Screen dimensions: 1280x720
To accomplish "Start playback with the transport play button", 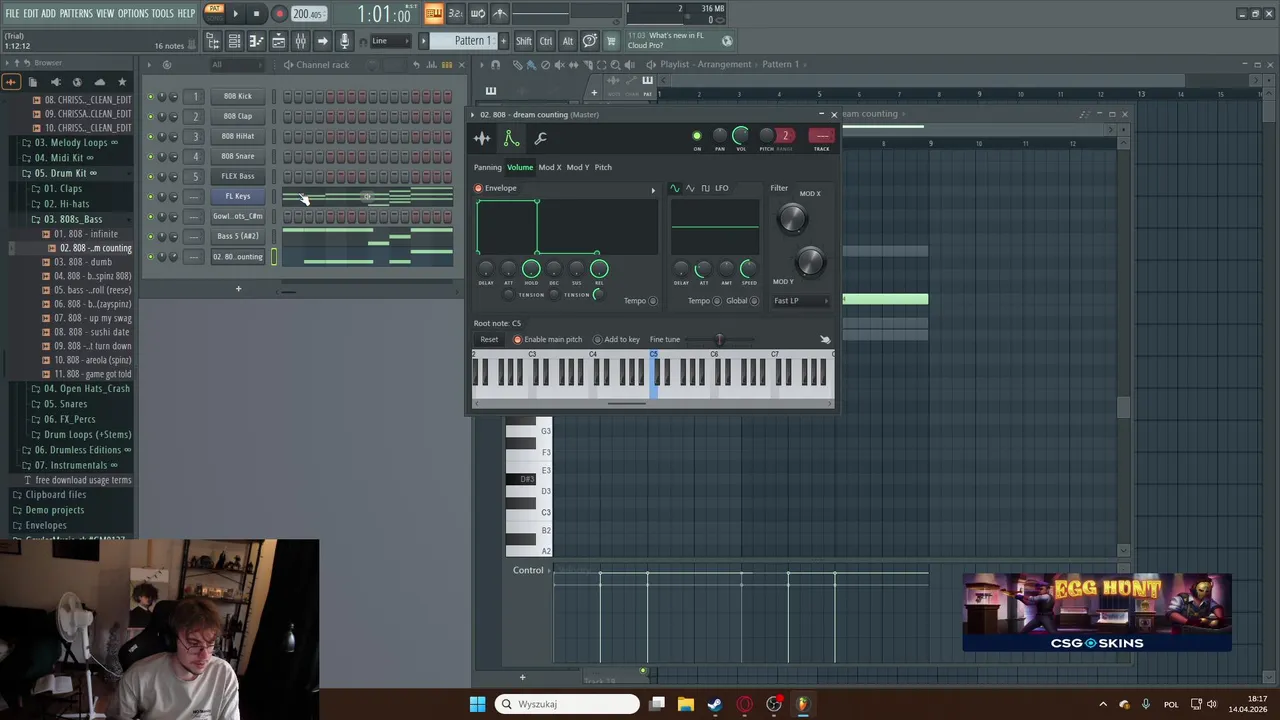I will (236, 14).
